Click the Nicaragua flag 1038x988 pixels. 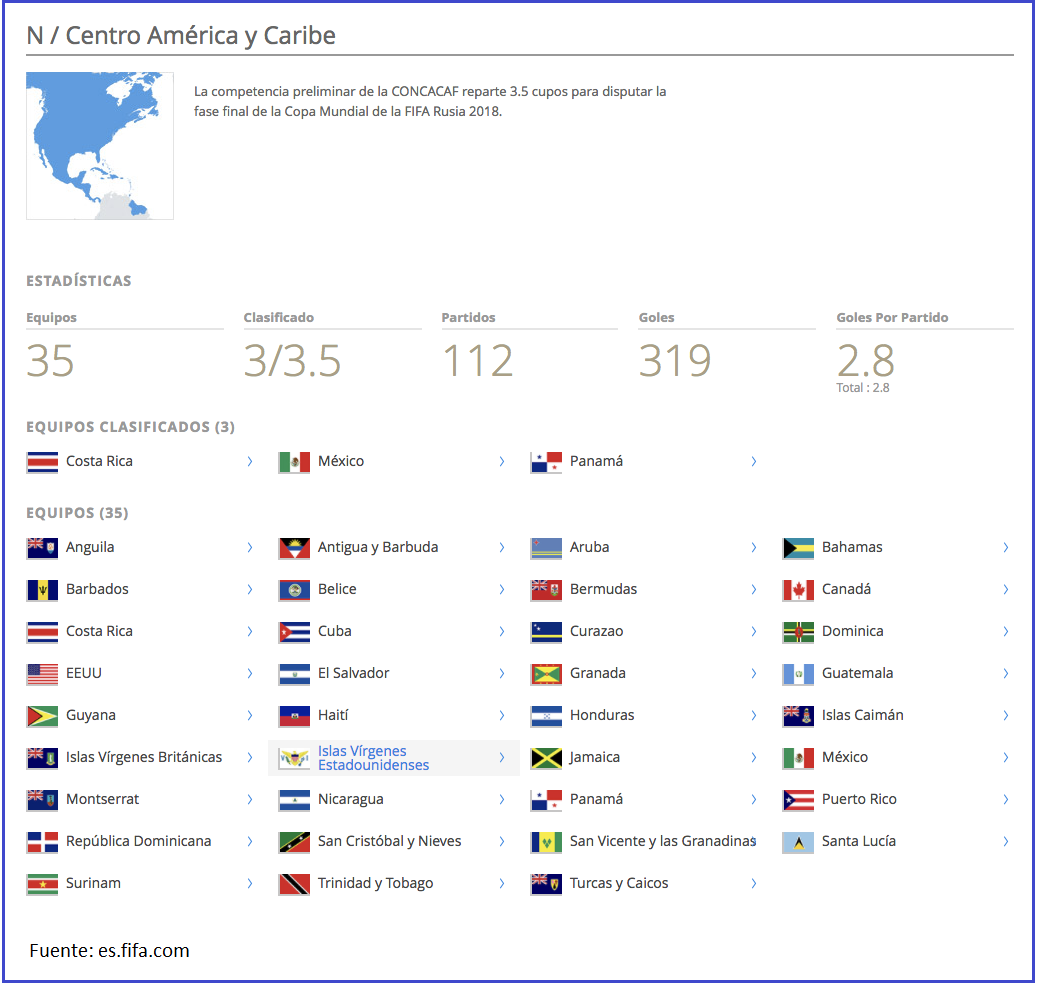point(295,800)
